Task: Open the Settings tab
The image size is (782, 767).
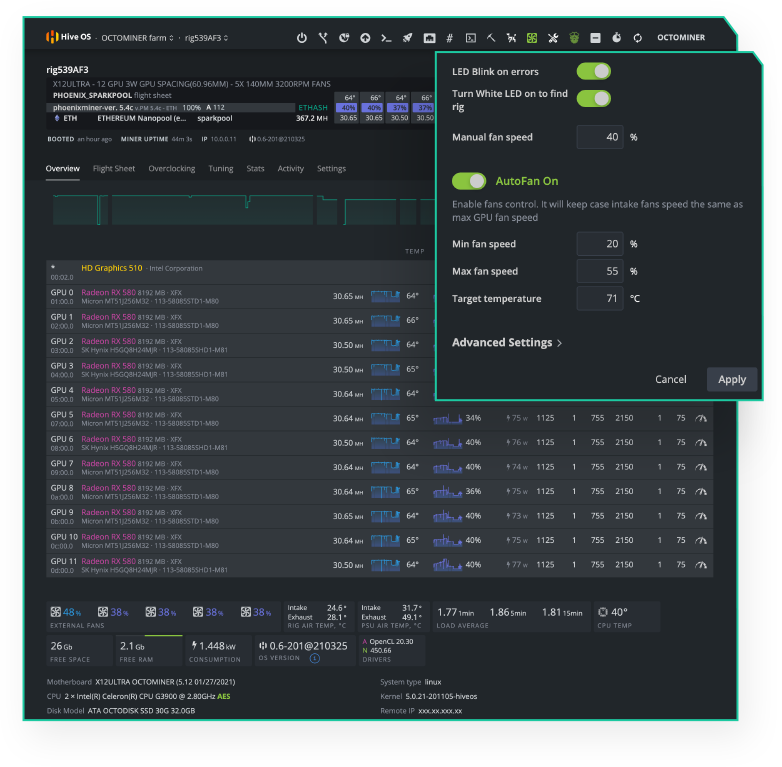Action: pos(331,169)
